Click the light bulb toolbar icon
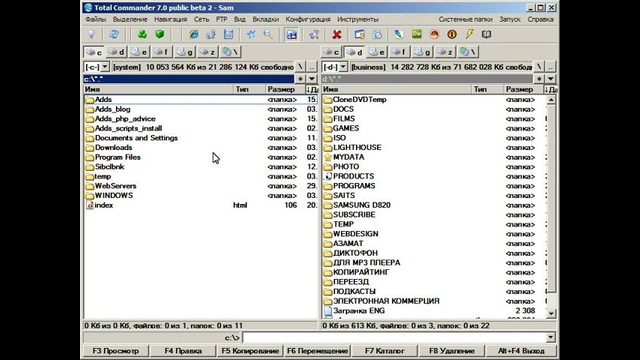Screen dimensions: 640x360 click(x=91, y=34)
